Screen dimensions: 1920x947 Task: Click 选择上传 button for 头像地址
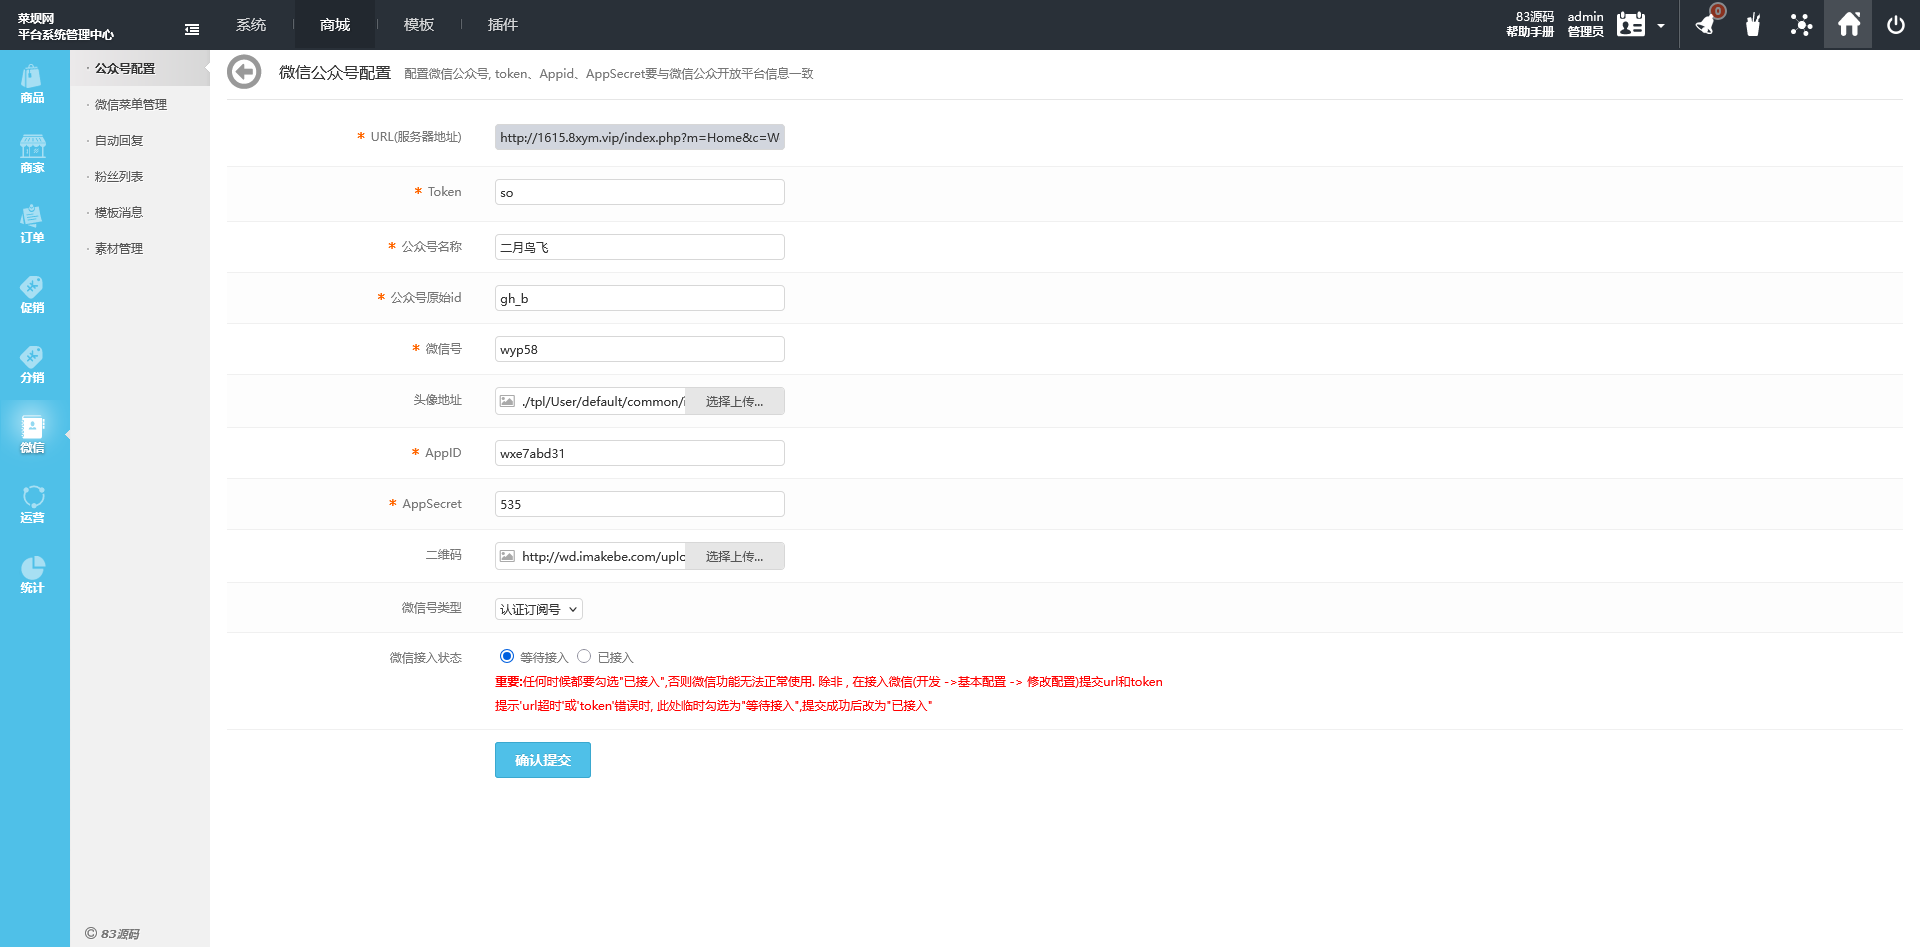point(735,401)
